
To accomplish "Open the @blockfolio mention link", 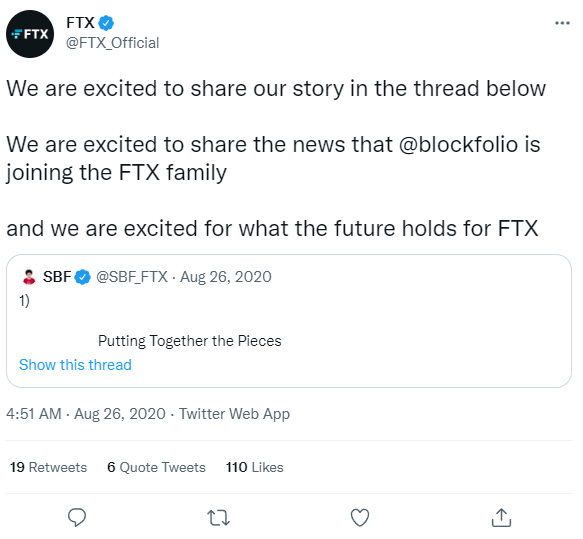I will point(458,144).
